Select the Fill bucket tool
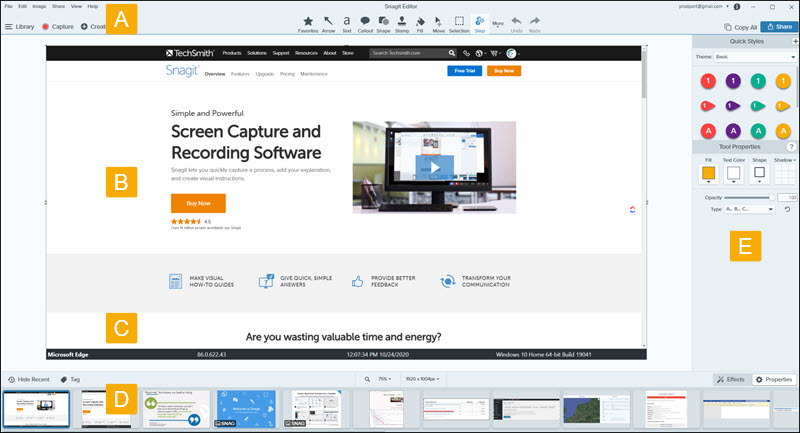The height and width of the screenshot is (433, 800). [420, 24]
